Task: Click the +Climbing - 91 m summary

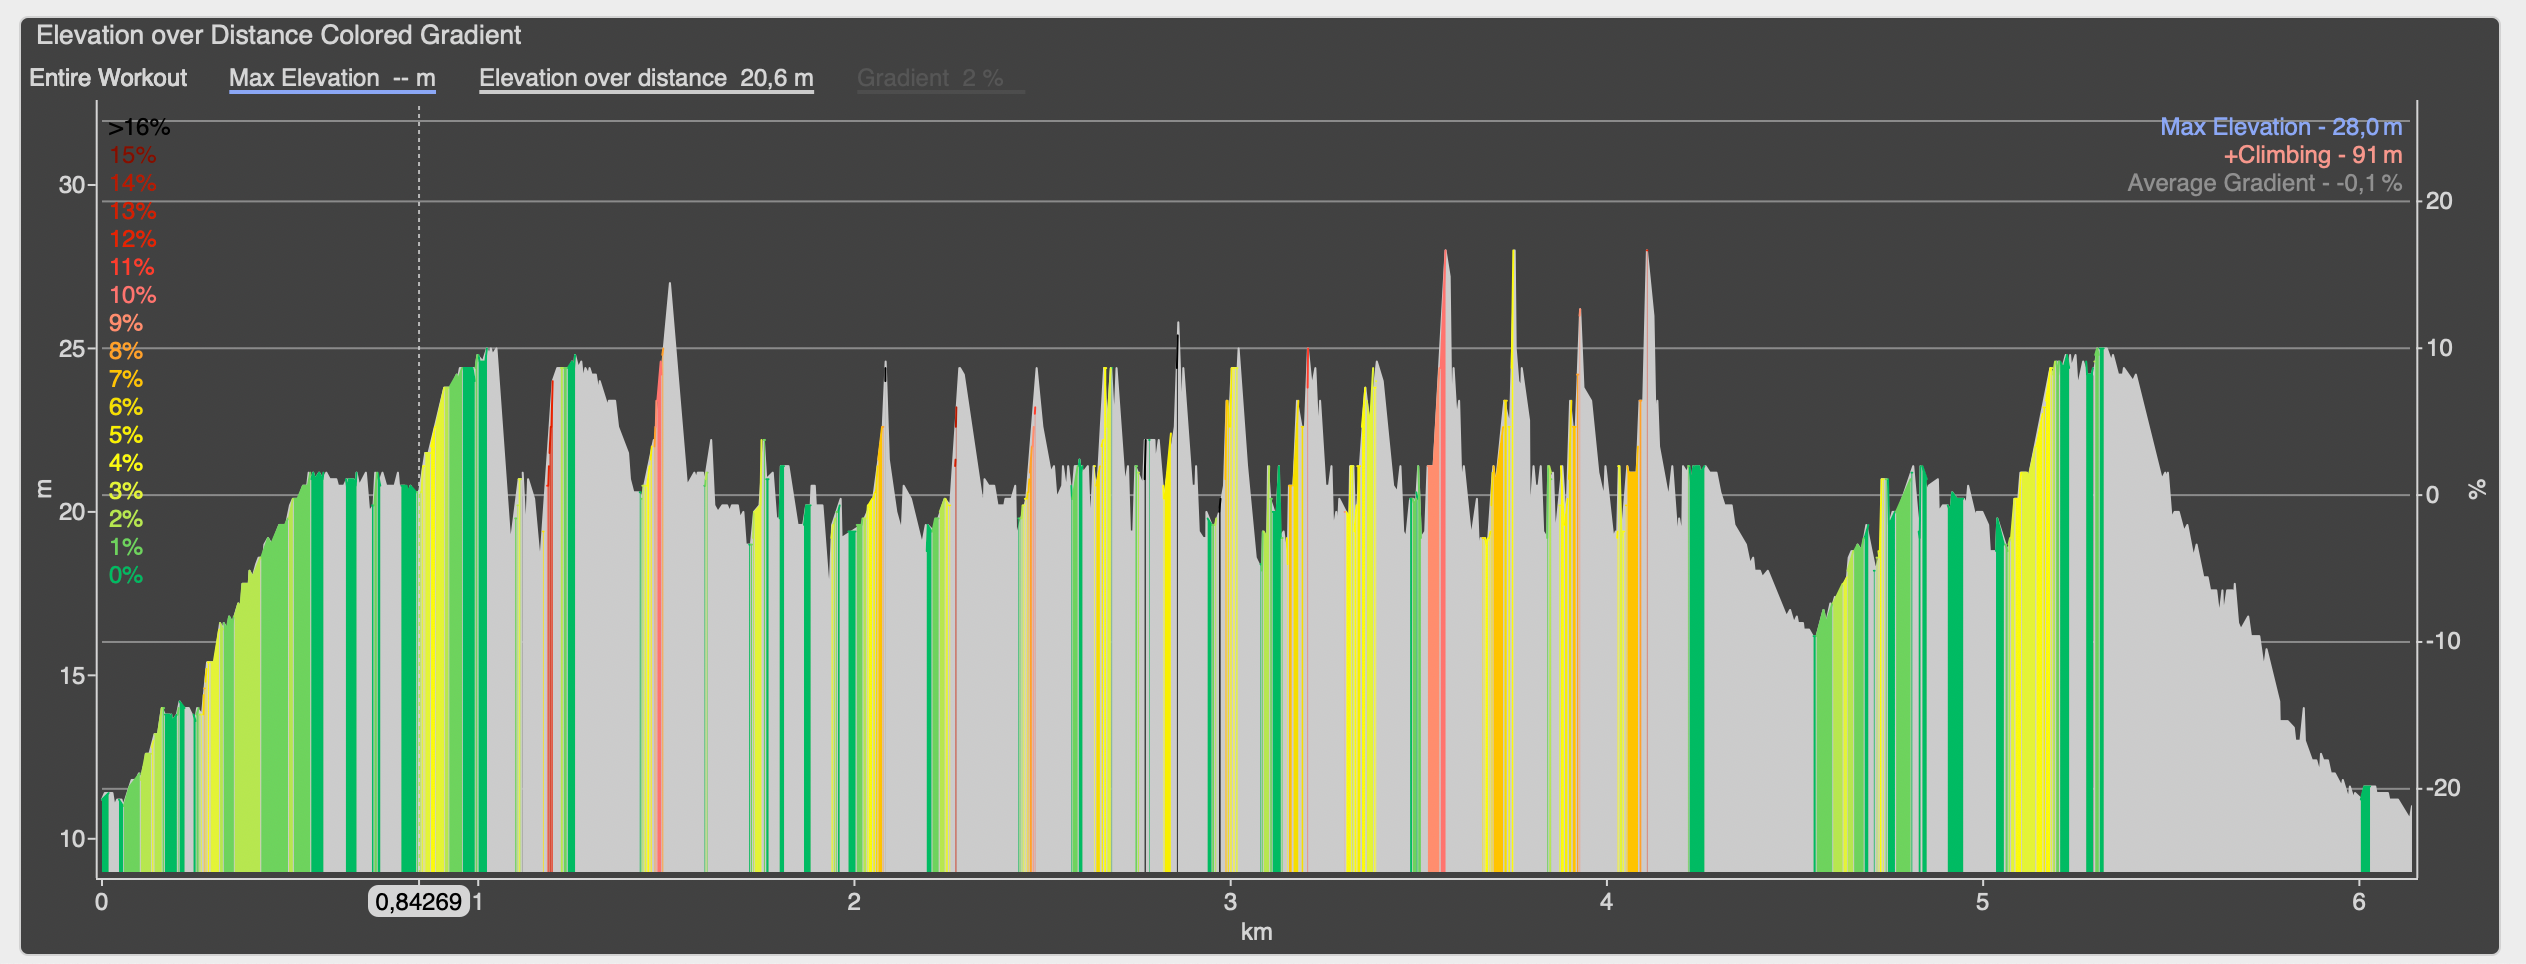Action: 2313,155
